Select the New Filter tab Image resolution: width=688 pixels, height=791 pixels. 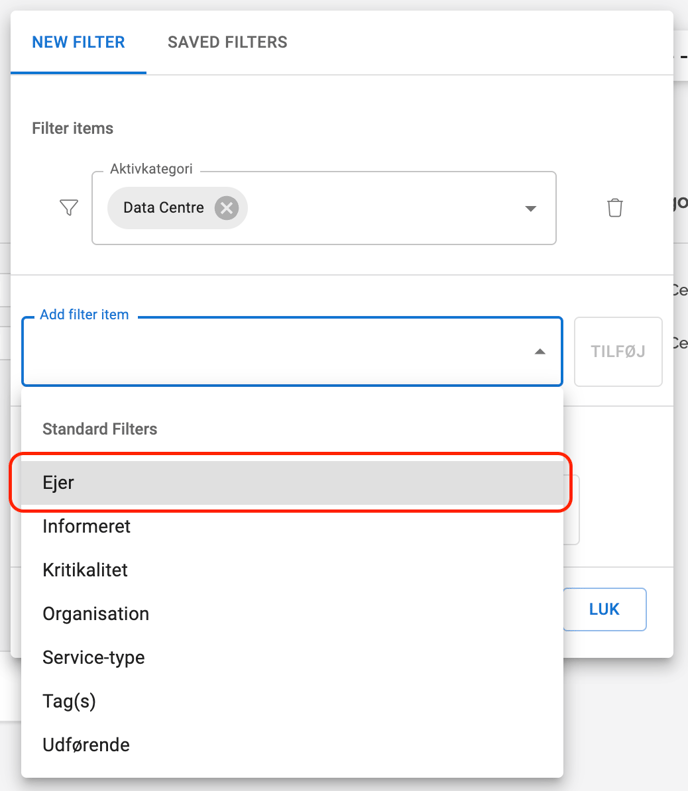click(x=78, y=42)
